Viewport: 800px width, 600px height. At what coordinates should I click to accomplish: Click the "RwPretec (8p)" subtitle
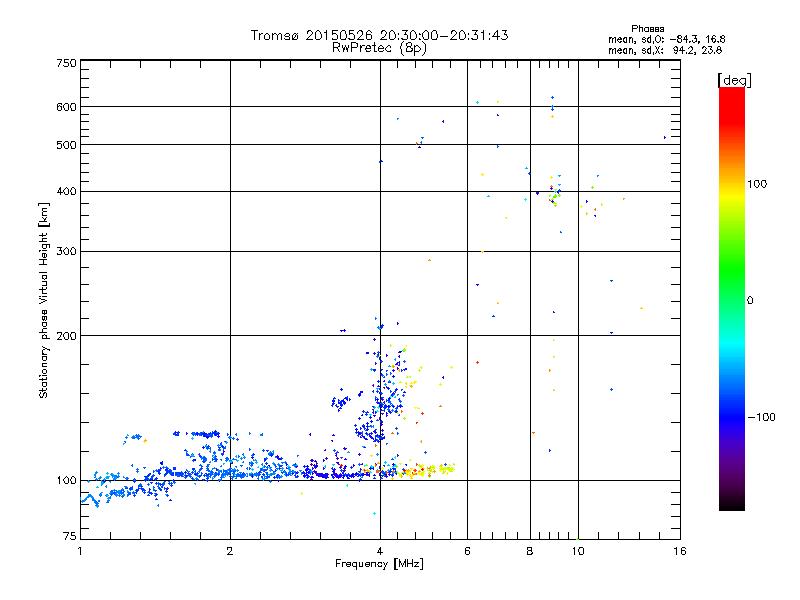pyautogui.click(x=379, y=48)
